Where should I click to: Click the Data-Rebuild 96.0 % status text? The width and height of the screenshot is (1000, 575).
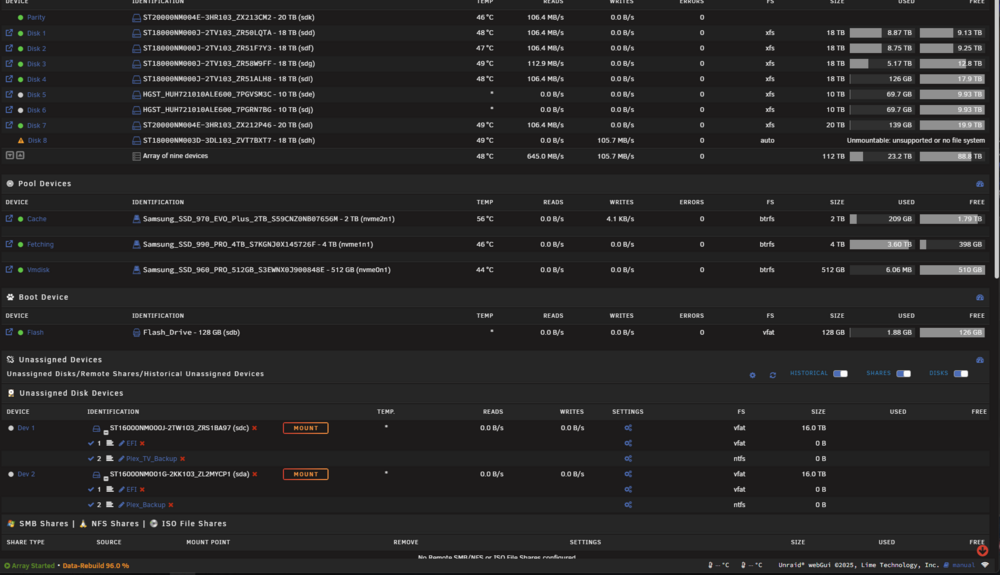tap(96, 565)
